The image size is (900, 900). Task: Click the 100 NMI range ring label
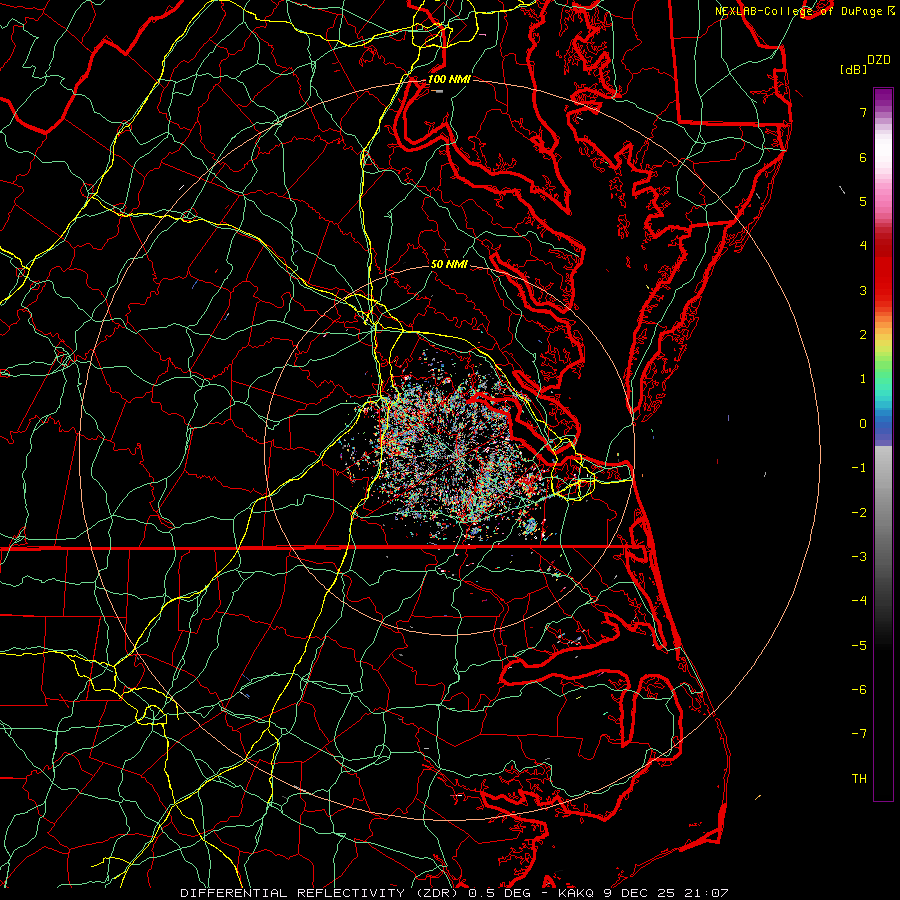coord(449,79)
